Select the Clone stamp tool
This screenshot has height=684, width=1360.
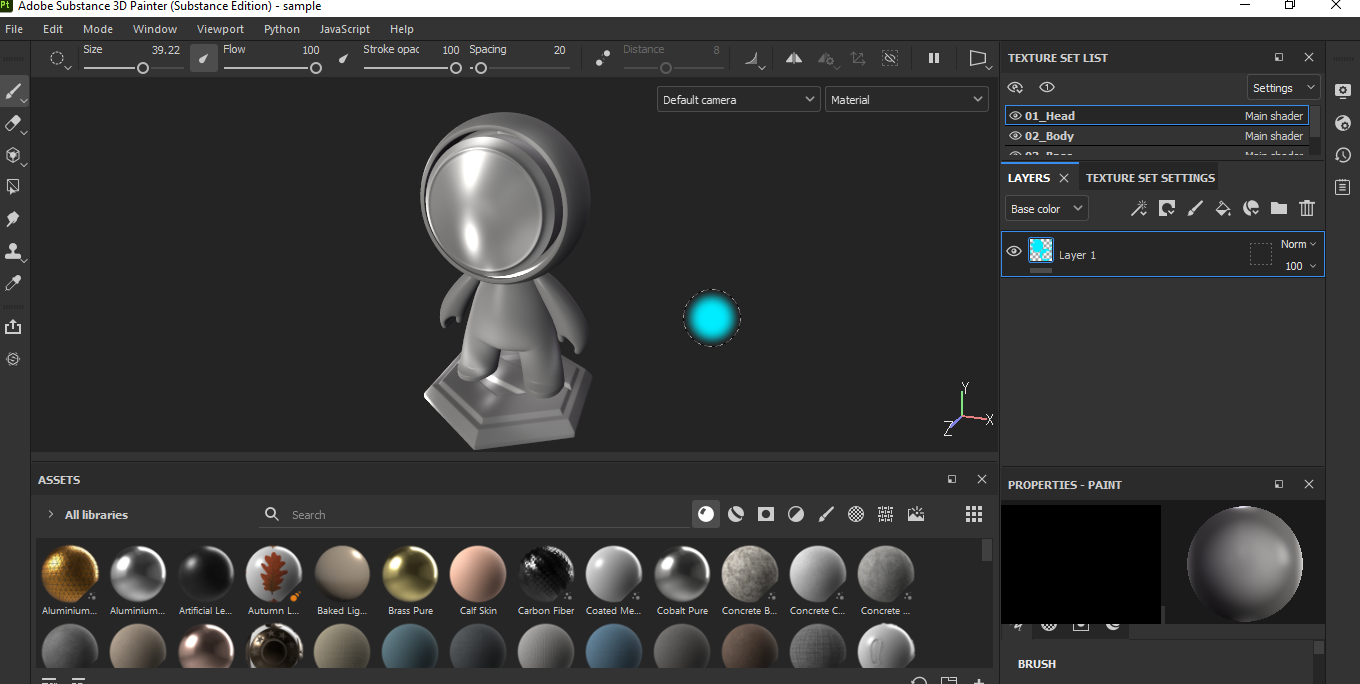[13, 251]
